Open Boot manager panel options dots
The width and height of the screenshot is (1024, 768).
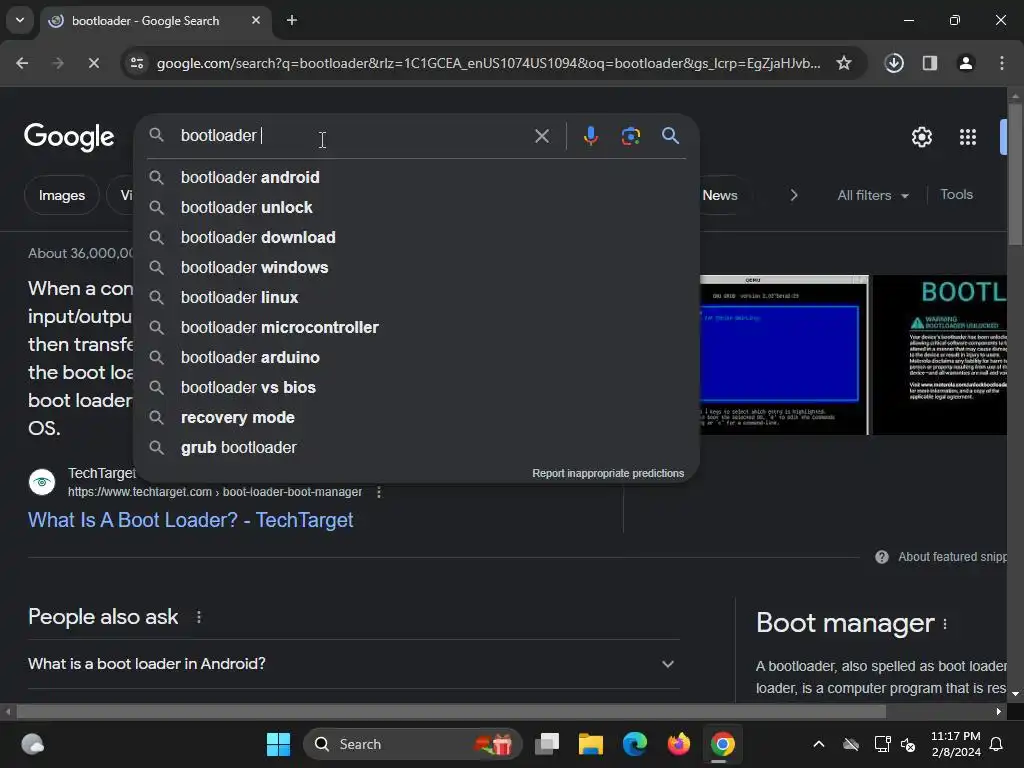pos(945,624)
